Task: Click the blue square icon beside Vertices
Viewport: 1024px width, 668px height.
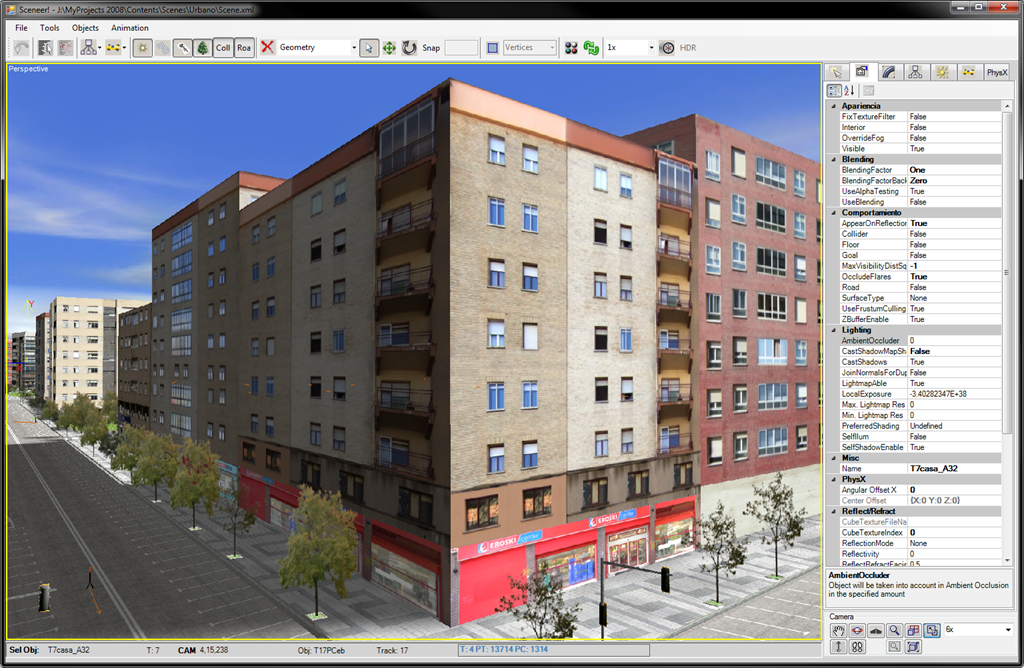Action: pyautogui.click(x=492, y=48)
